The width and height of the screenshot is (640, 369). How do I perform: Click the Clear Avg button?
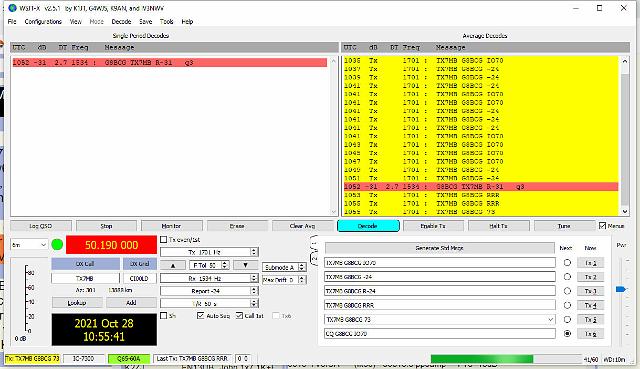tap(302, 226)
